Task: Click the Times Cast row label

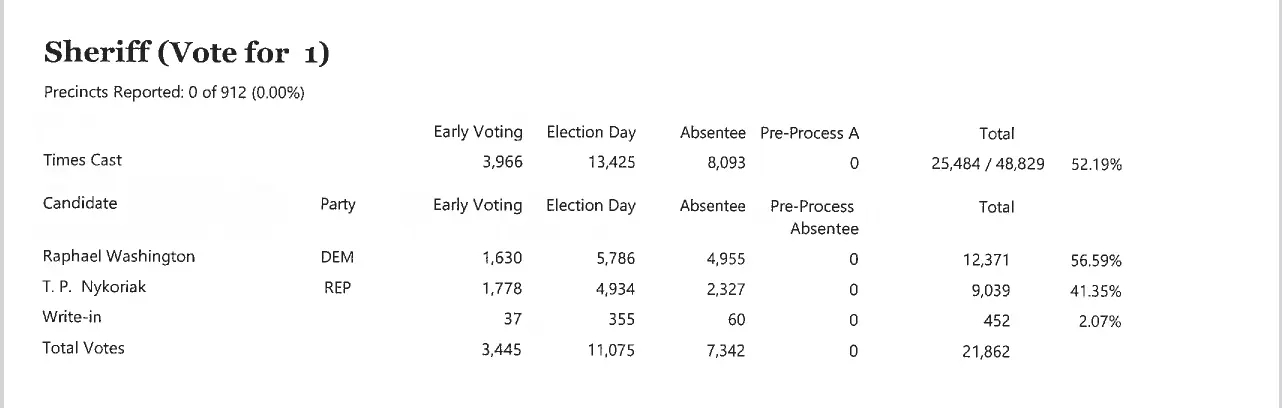Action: pos(82,160)
